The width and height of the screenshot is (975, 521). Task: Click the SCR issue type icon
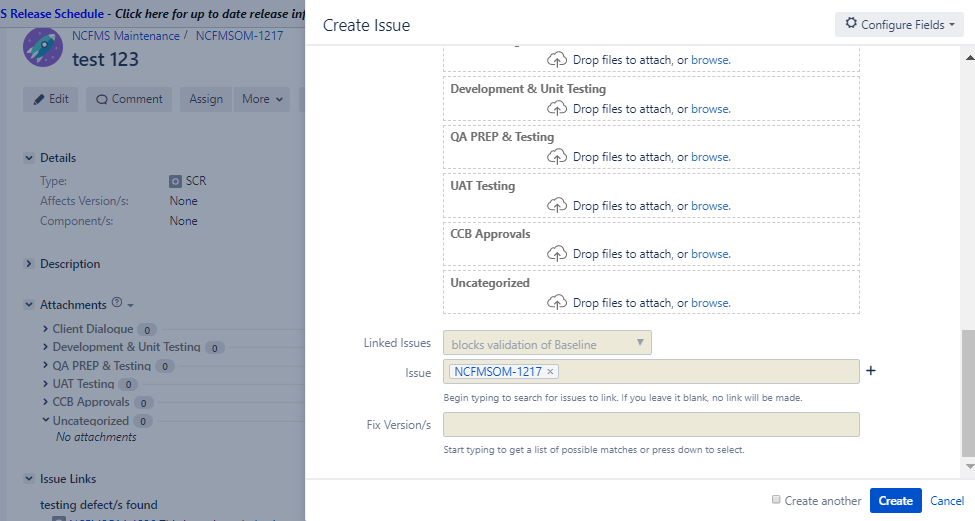(x=175, y=181)
